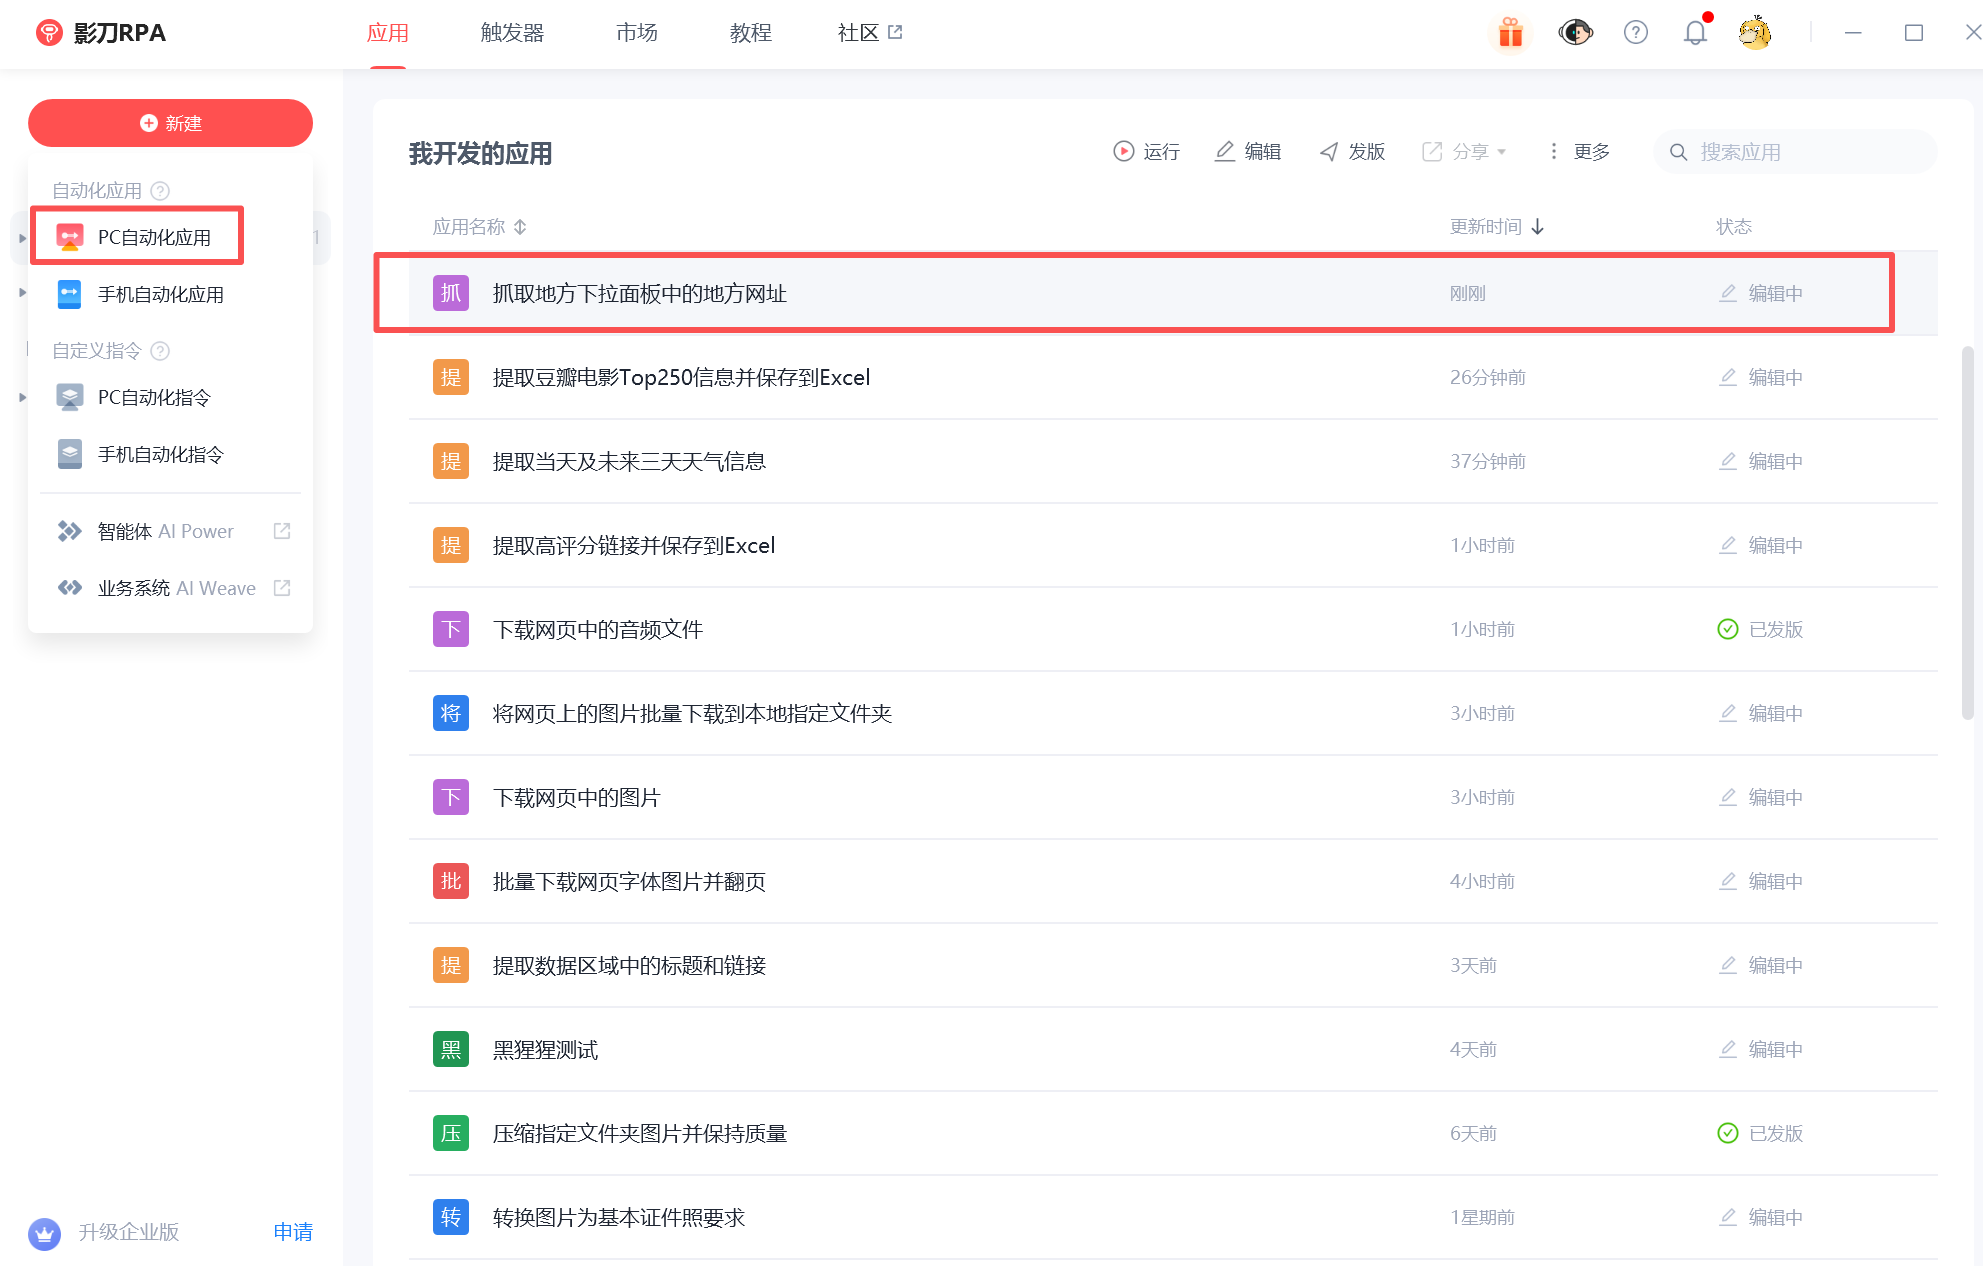The height and width of the screenshot is (1266, 1983).
Task: Expand the PC自动化应用 tree arrow
Action: pyautogui.click(x=22, y=238)
